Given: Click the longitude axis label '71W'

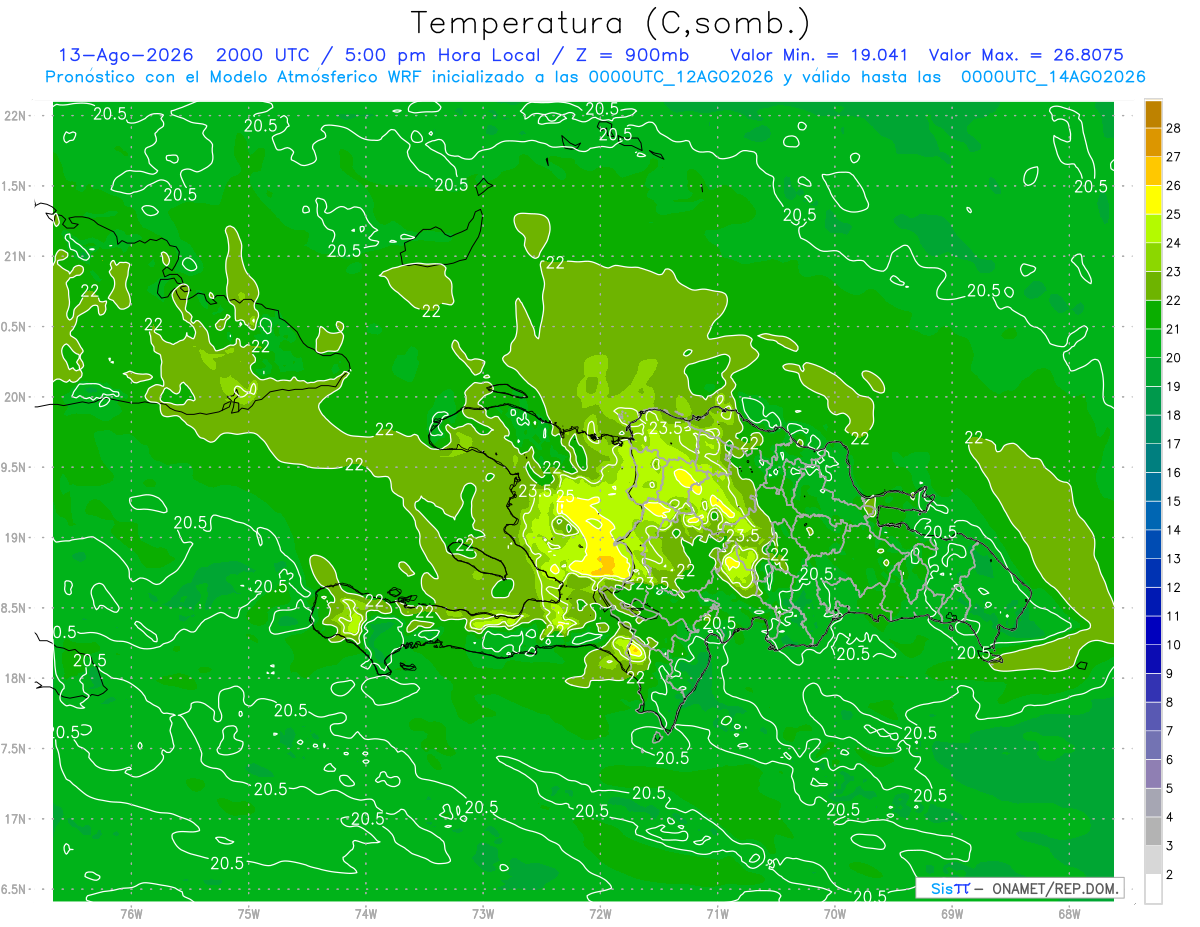Looking at the screenshot, I should pyautogui.click(x=717, y=913).
